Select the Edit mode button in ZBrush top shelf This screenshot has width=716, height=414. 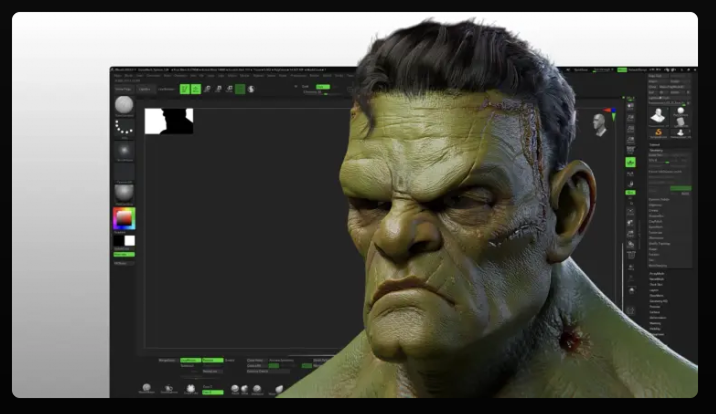(x=184, y=89)
